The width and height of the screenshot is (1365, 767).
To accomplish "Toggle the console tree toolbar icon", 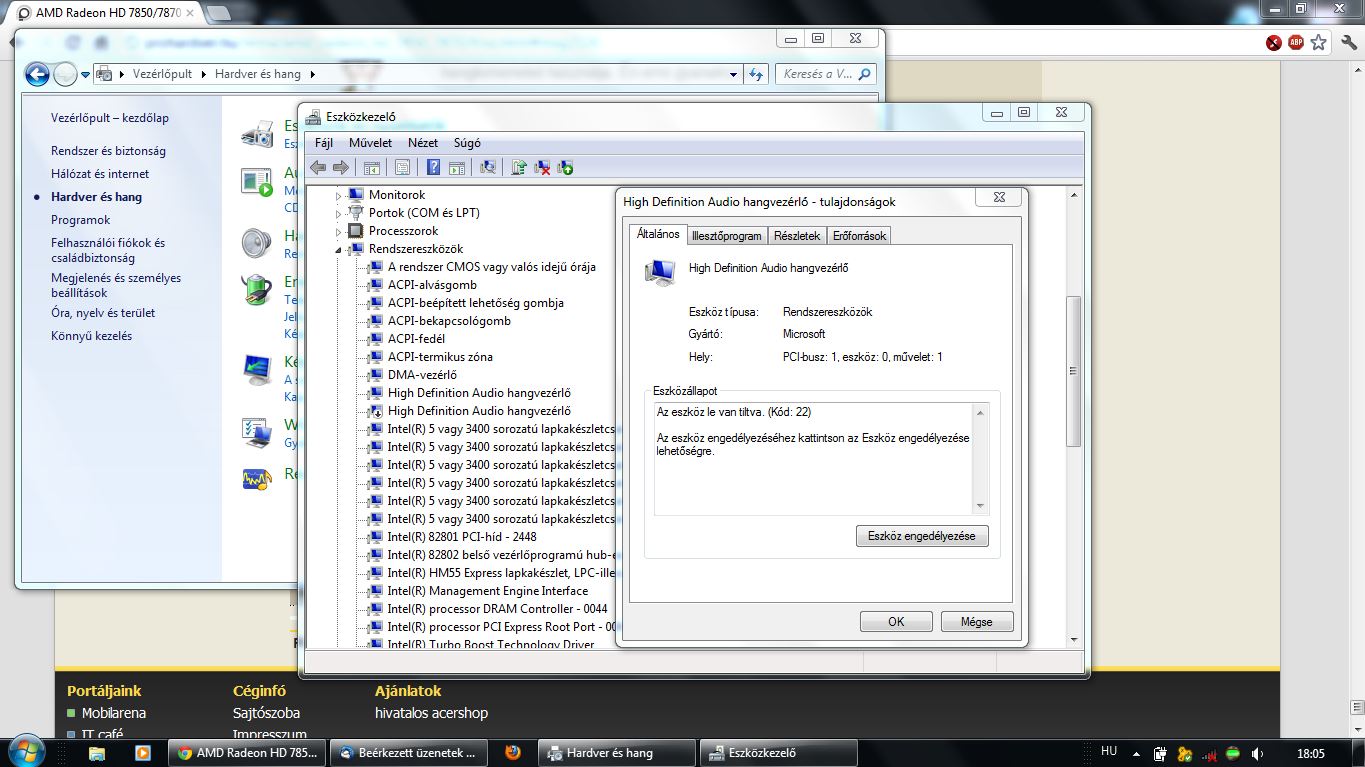I will (371, 168).
